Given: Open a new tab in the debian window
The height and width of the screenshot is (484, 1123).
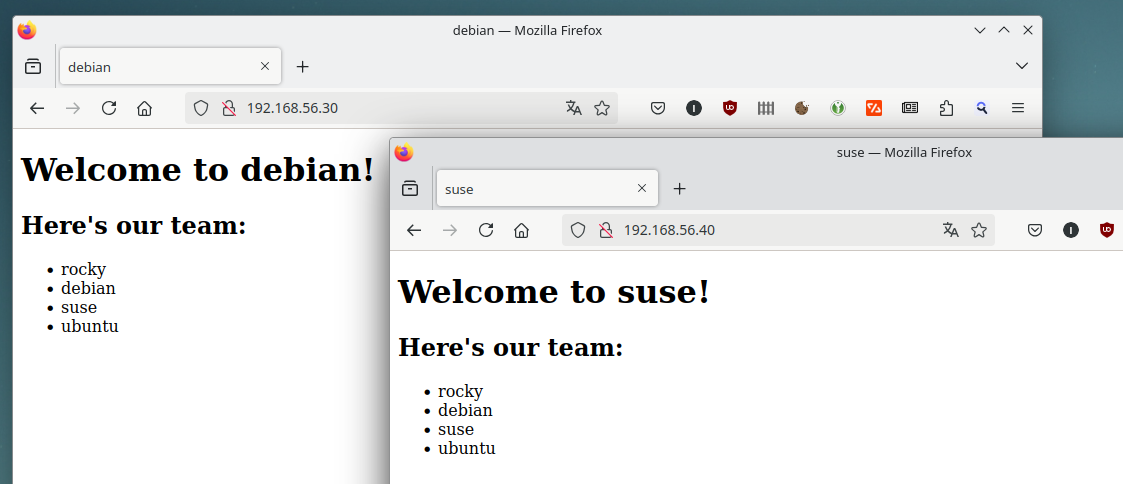Looking at the screenshot, I should click(303, 67).
